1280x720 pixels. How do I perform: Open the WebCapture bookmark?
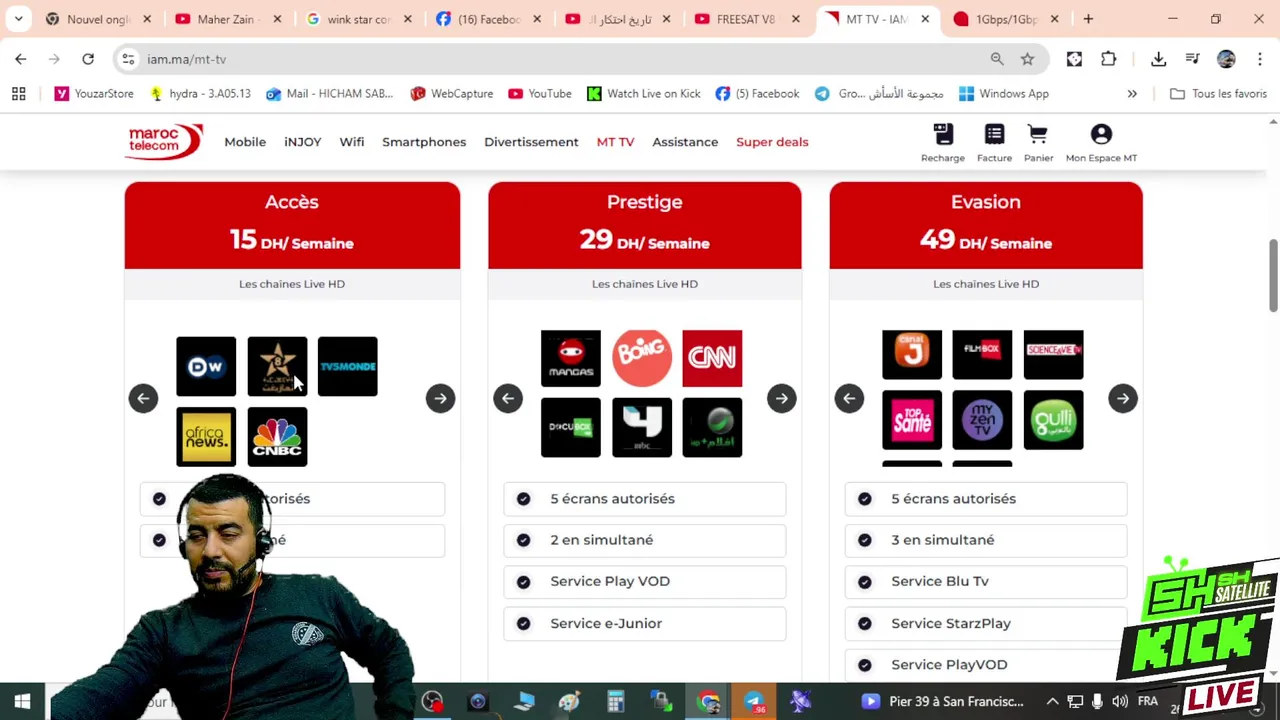[451, 94]
